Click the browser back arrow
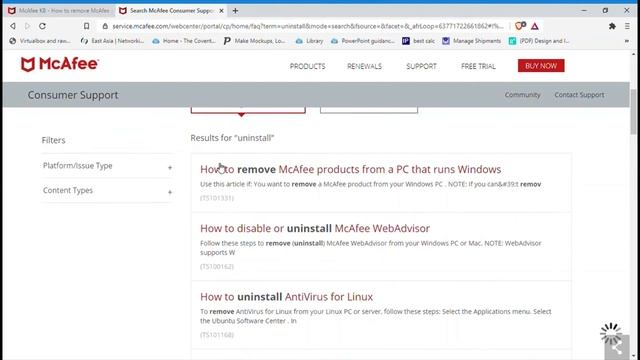This screenshot has height=360, width=640. 13,26
